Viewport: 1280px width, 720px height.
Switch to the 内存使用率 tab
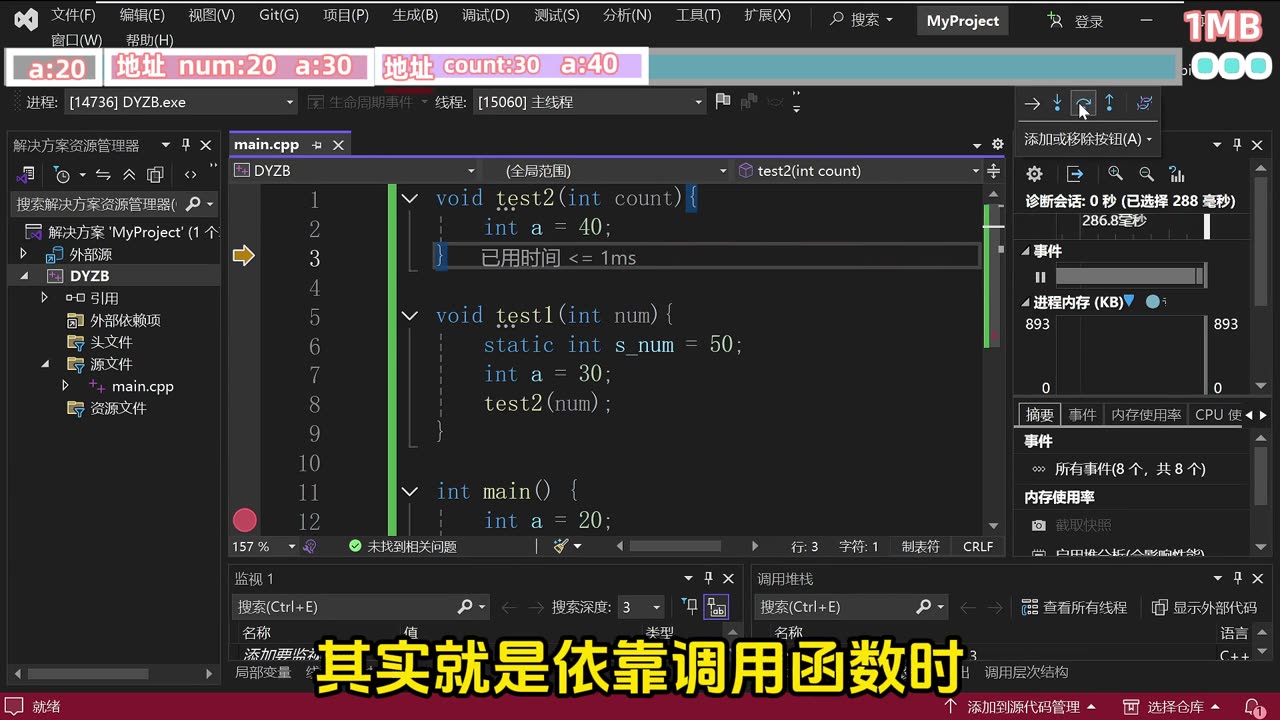coord(1146,414)
